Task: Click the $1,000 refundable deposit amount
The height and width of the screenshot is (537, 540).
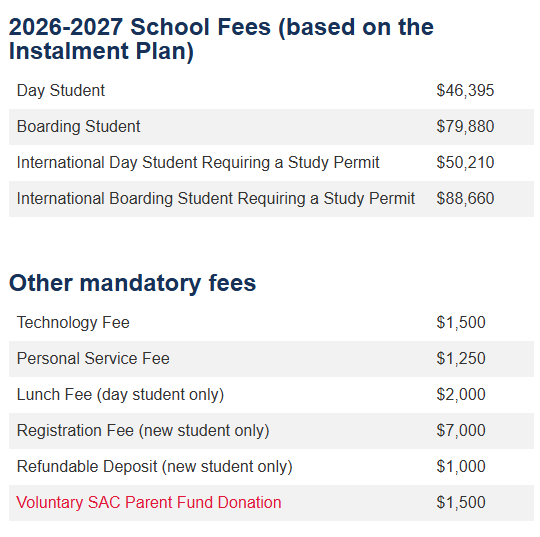Action: click(461, 466)
